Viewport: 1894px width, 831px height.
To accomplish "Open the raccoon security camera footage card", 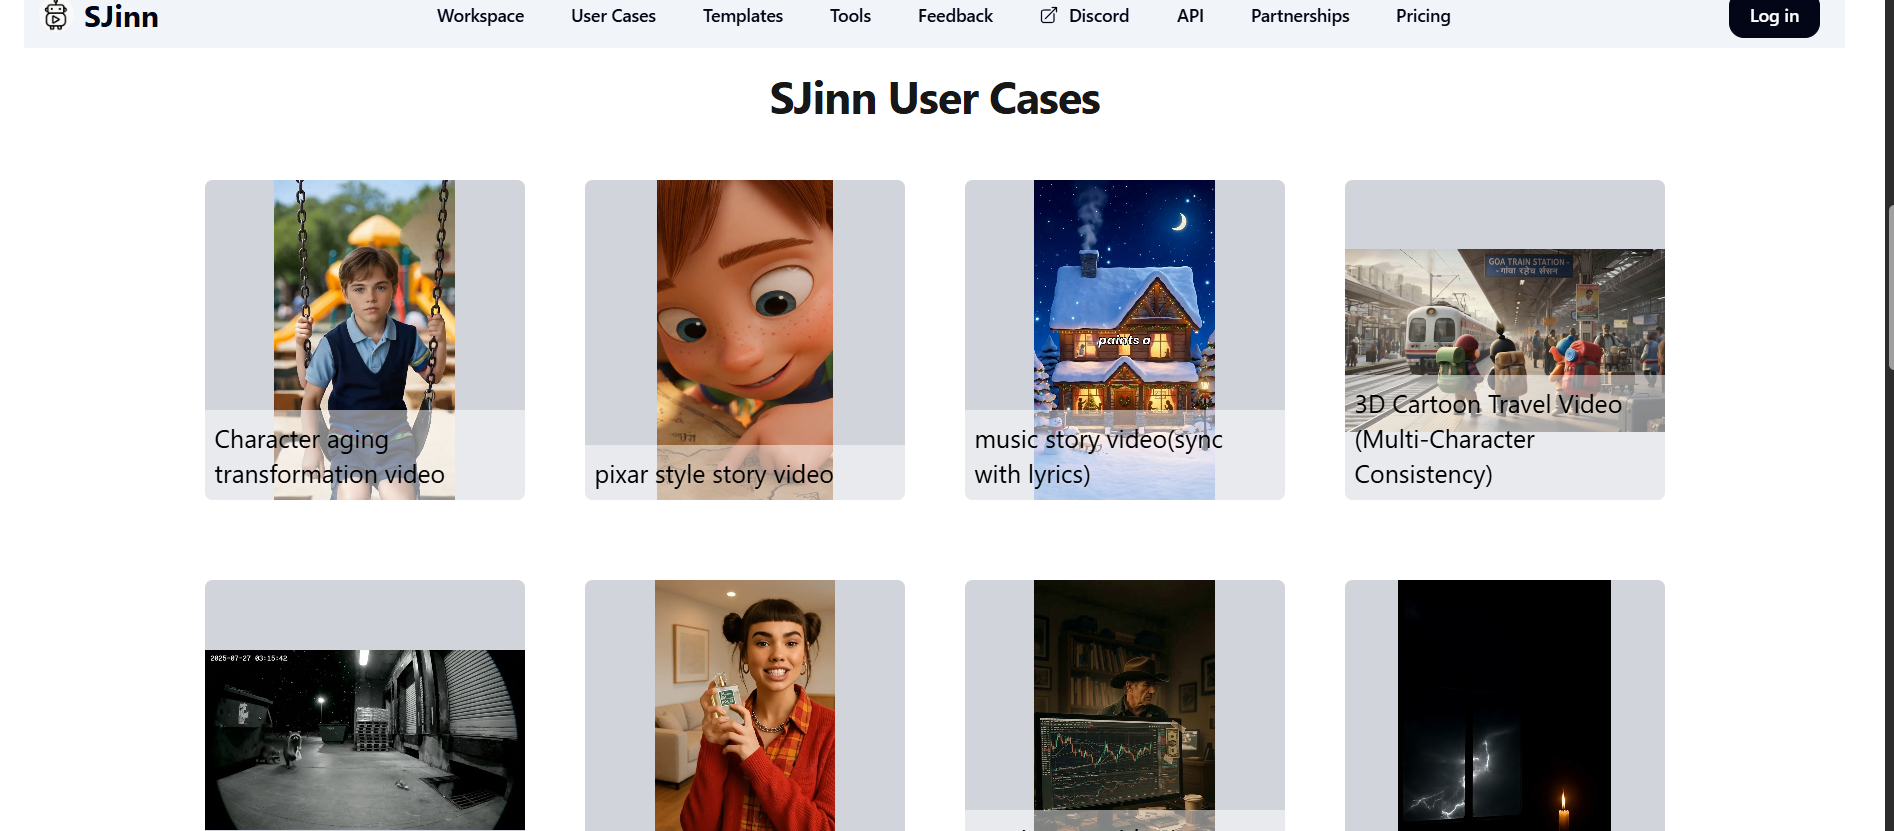I will (365, 706).
